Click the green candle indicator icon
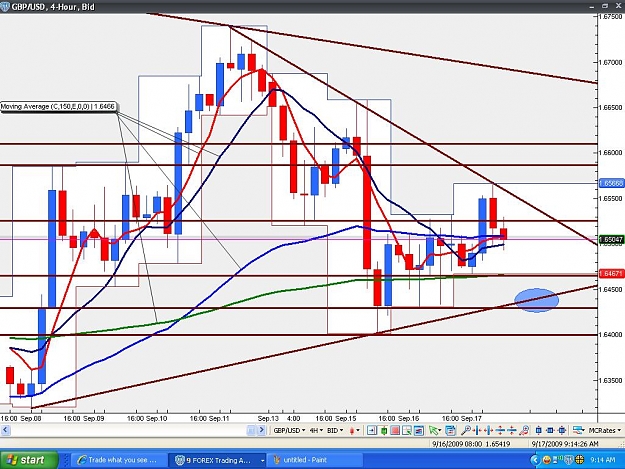Screen dimensions: 625x469 point(384,430)
